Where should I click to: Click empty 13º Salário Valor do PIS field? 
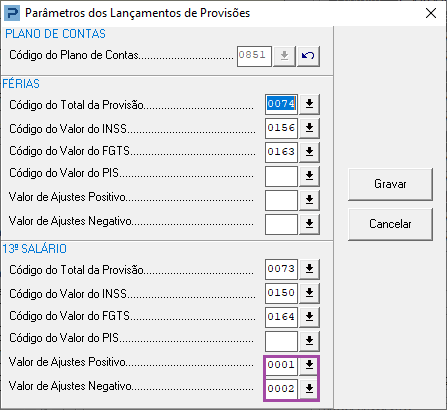[x=281, y=341]
